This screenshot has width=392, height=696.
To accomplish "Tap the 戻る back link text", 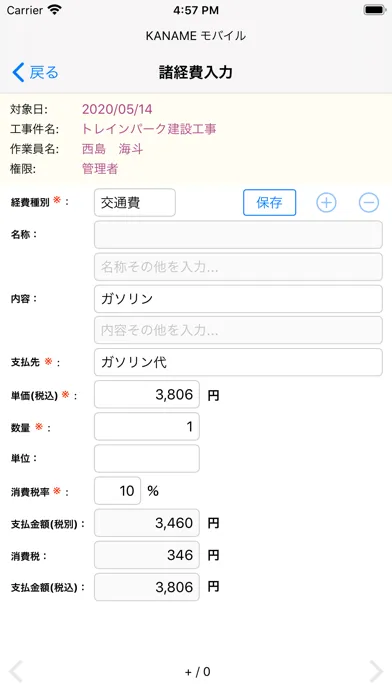I will (x=44, y=72).
